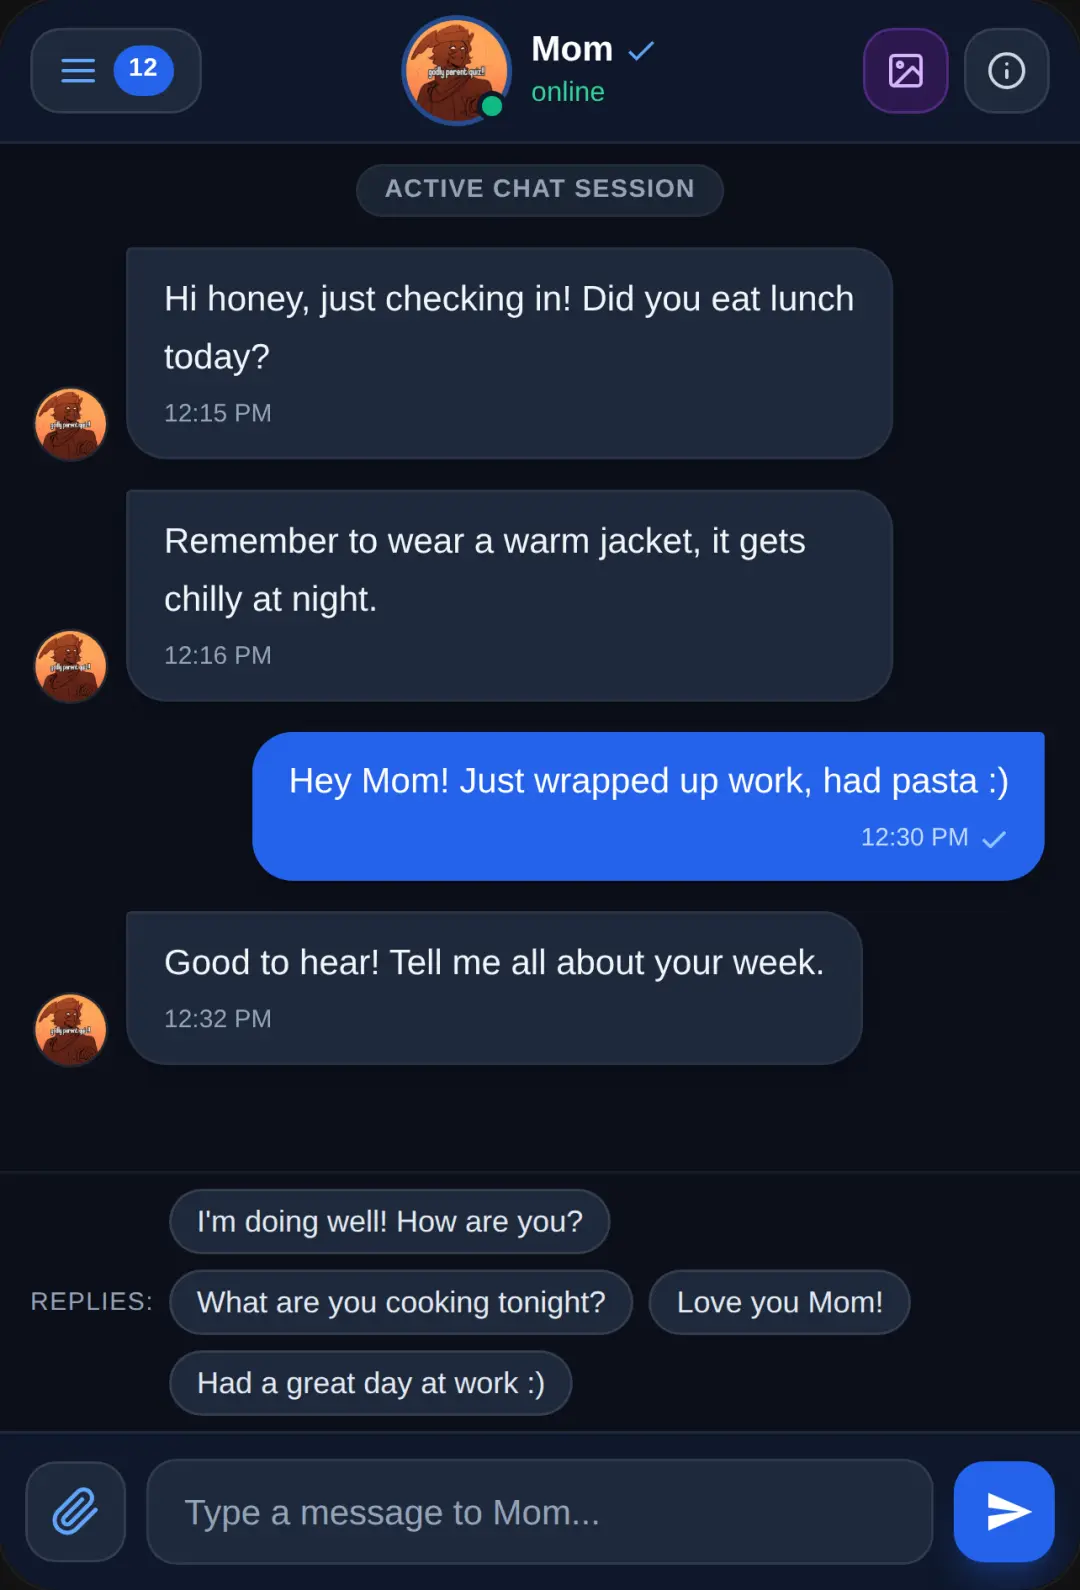
Task: Click the delivered checkmark on 12:30 PM message
Action: click(x=994, y=839)
